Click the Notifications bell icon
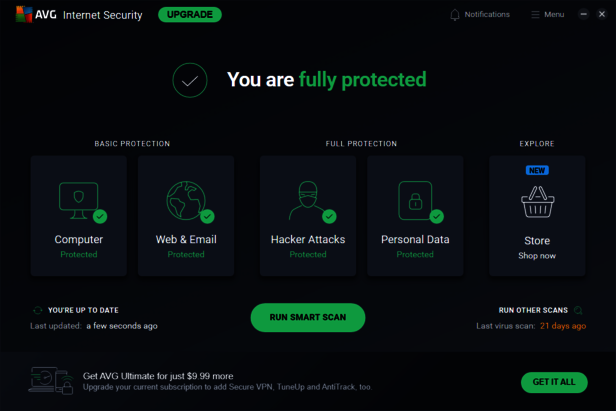Image resolution: width=616 pixels, height=411 pixels. 455,15
